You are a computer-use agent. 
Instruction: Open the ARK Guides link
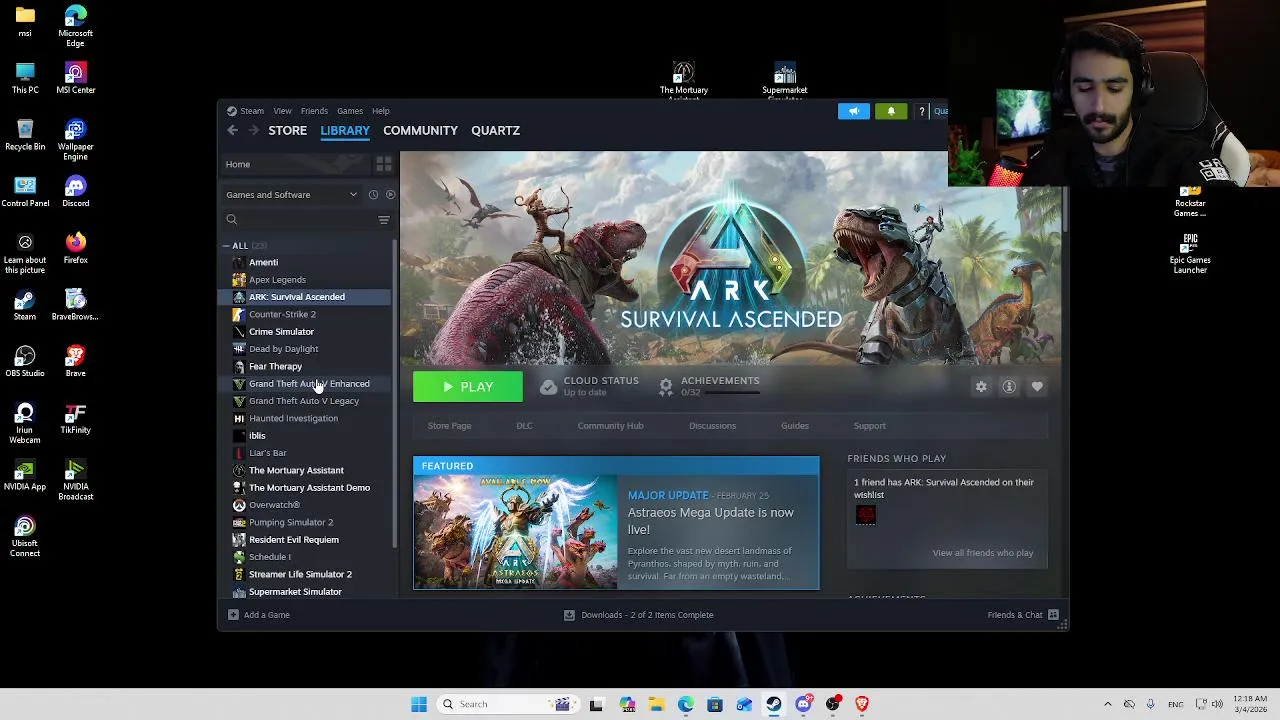[795, 426]
